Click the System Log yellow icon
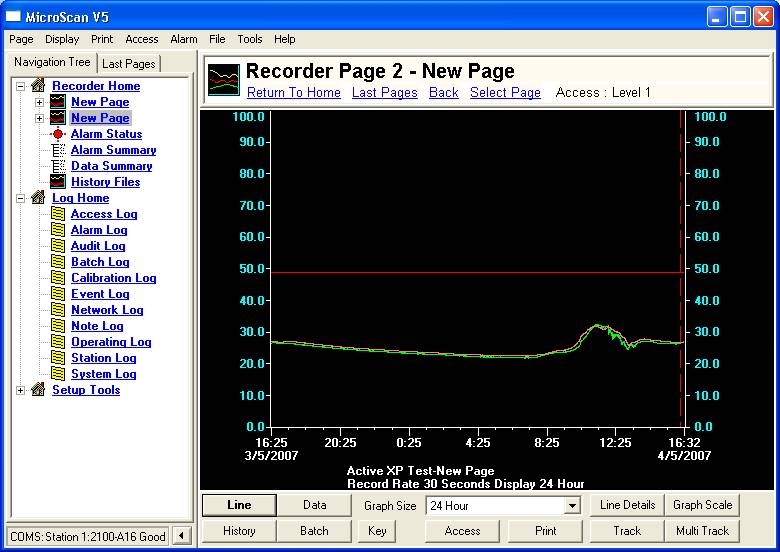780x552 pixels. pos(58,374)
